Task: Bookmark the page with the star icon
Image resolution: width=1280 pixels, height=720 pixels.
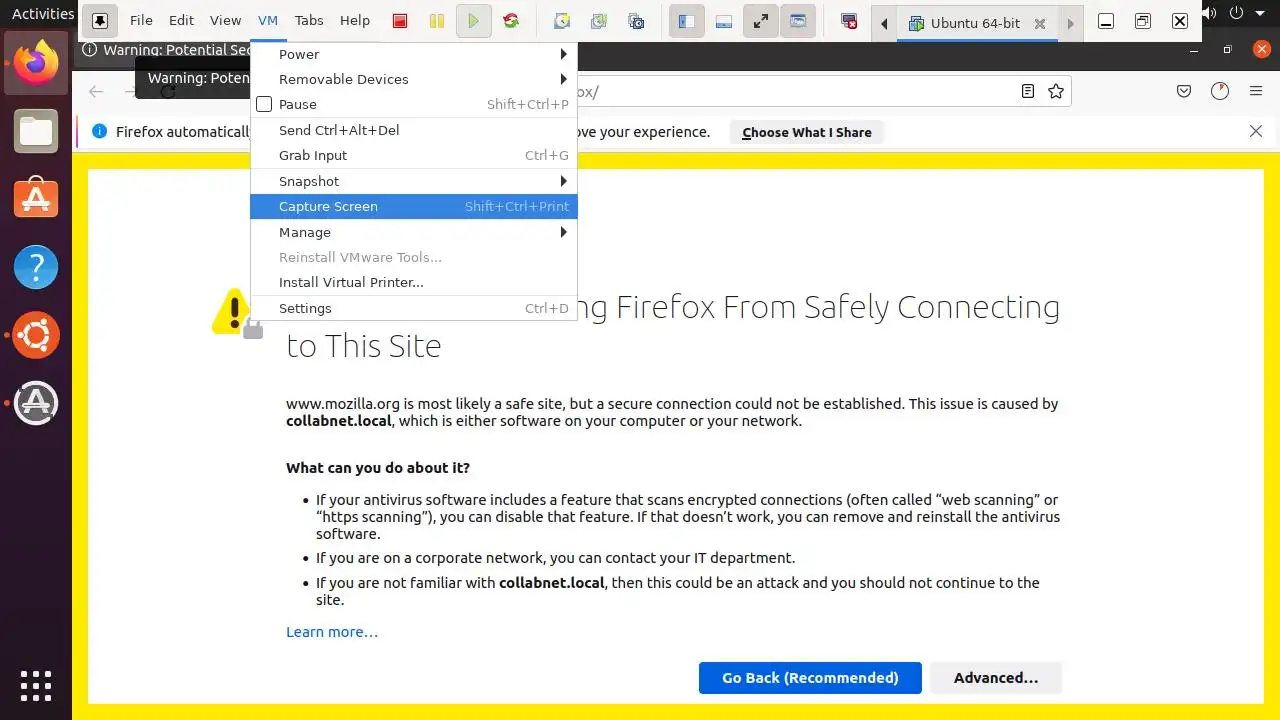Action: coord(1056,91)
